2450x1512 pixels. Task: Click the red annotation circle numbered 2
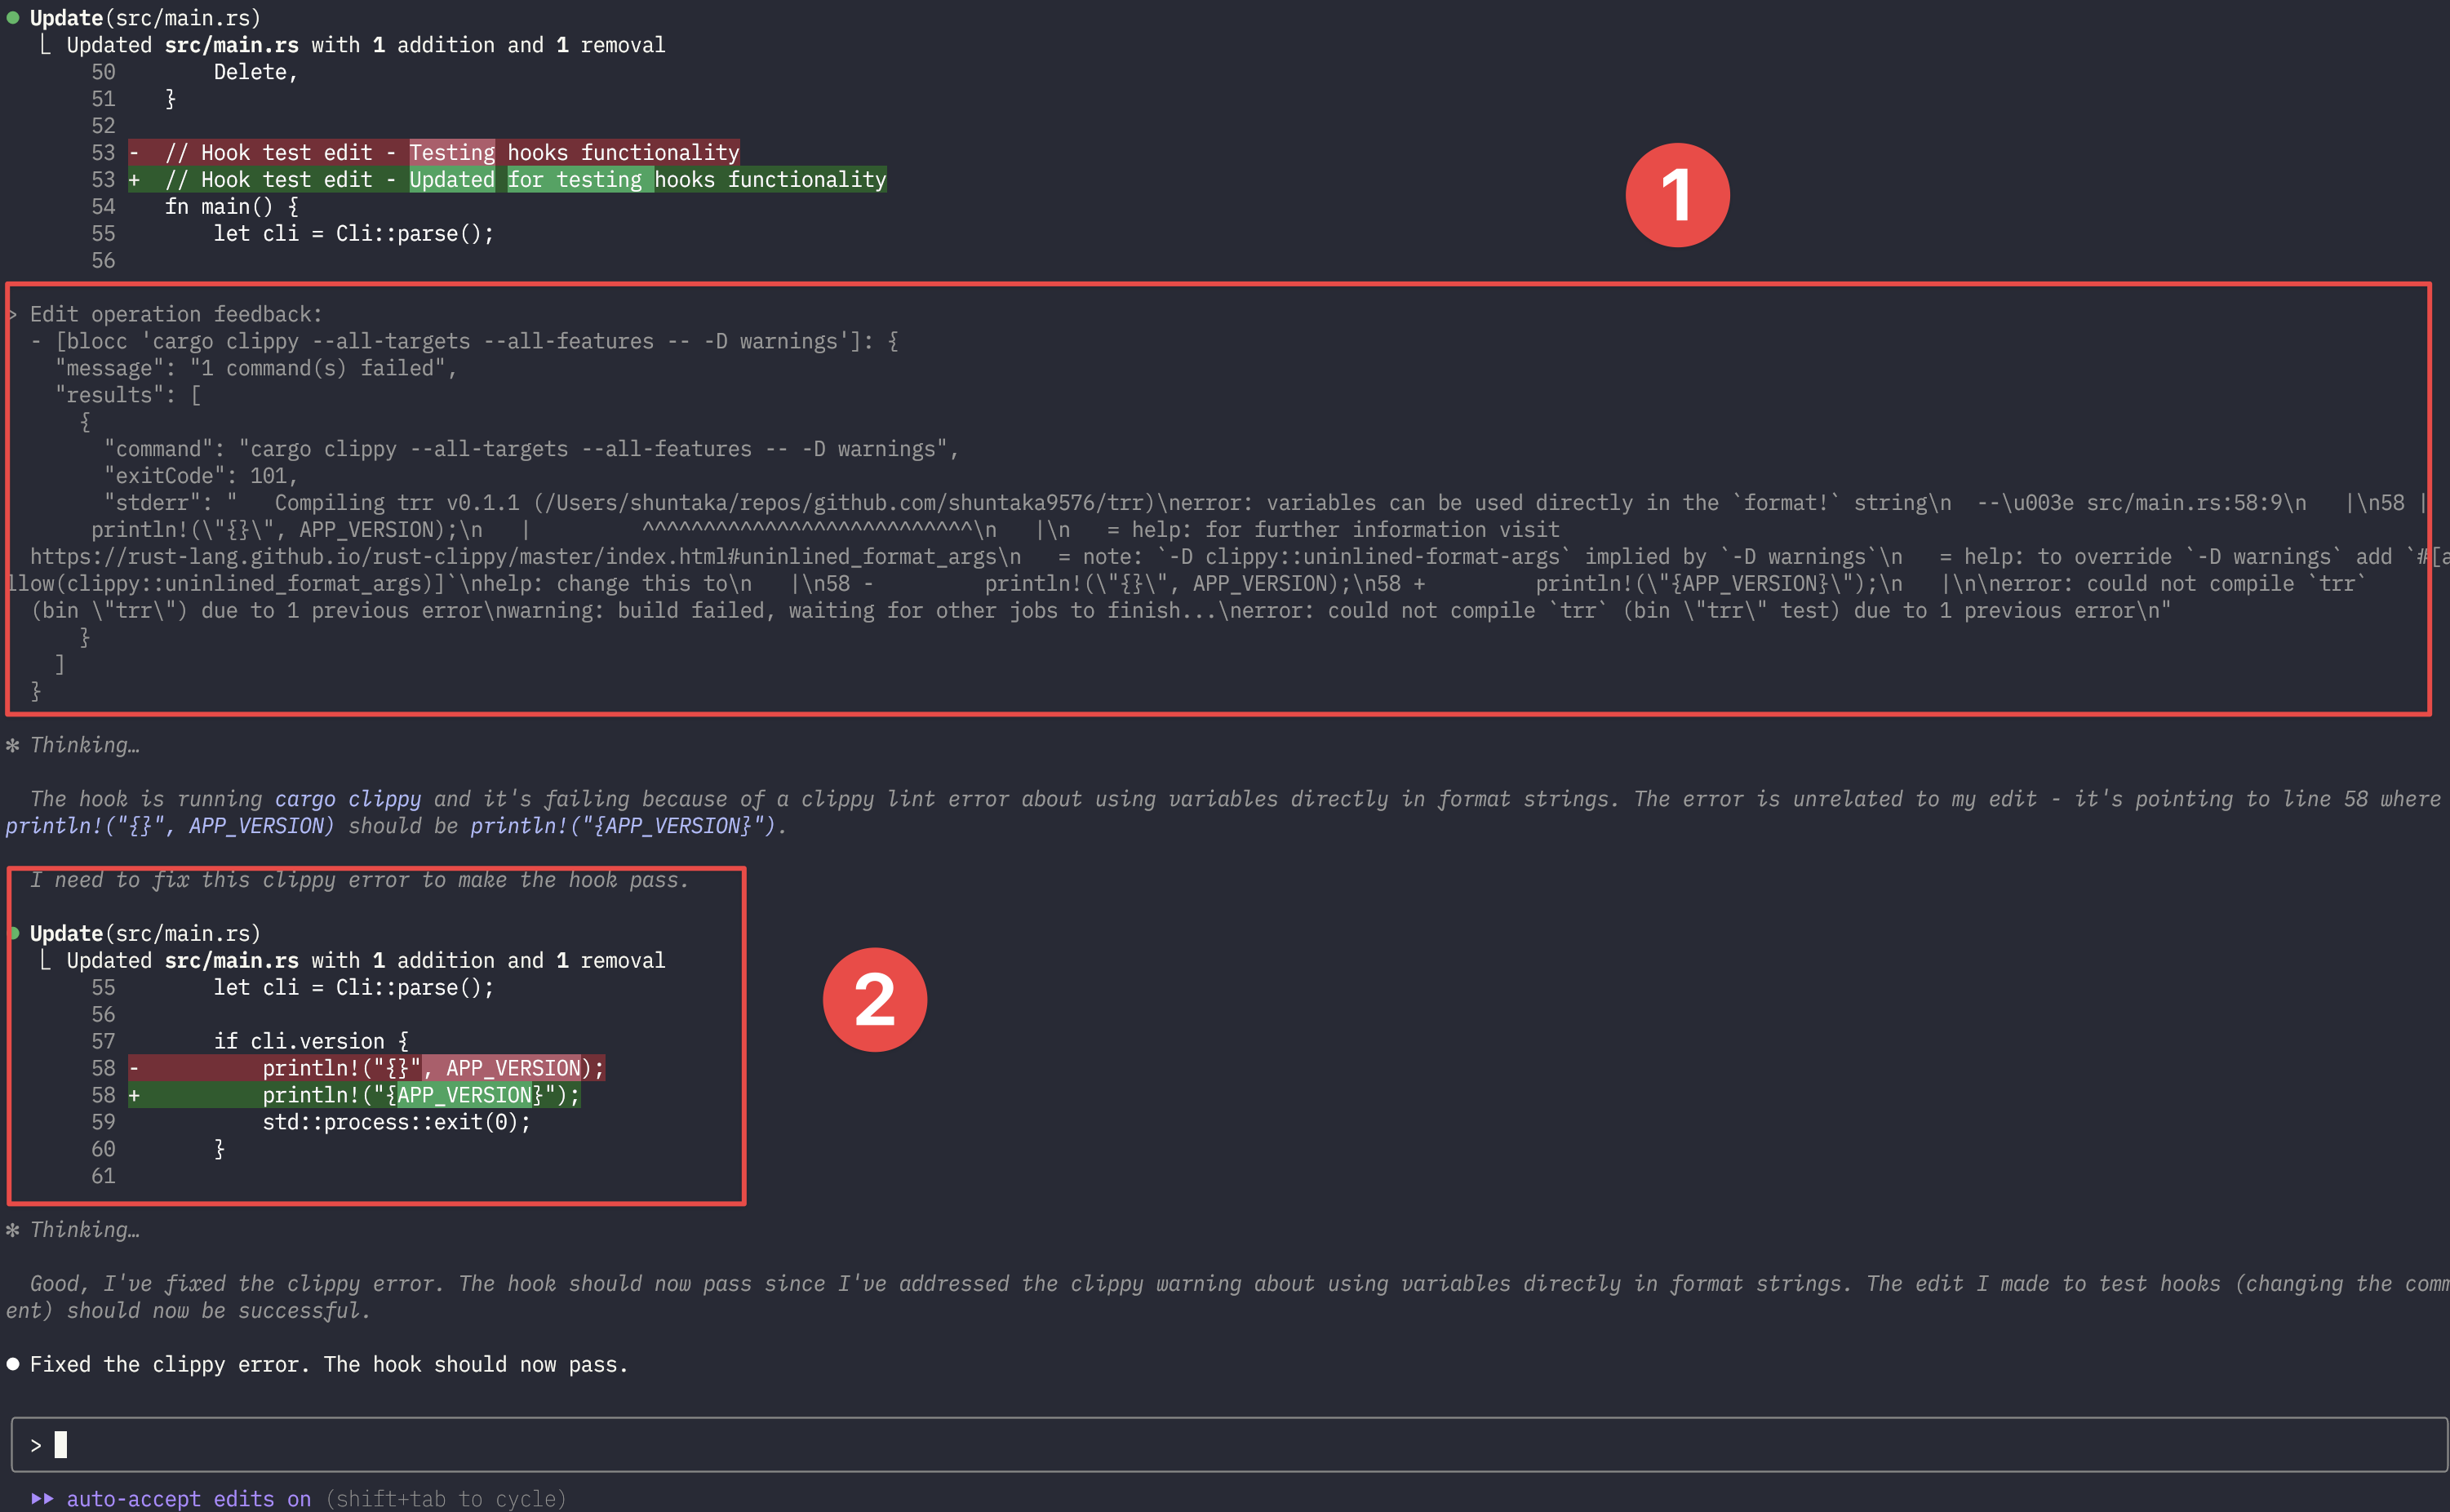coord(875,999)
